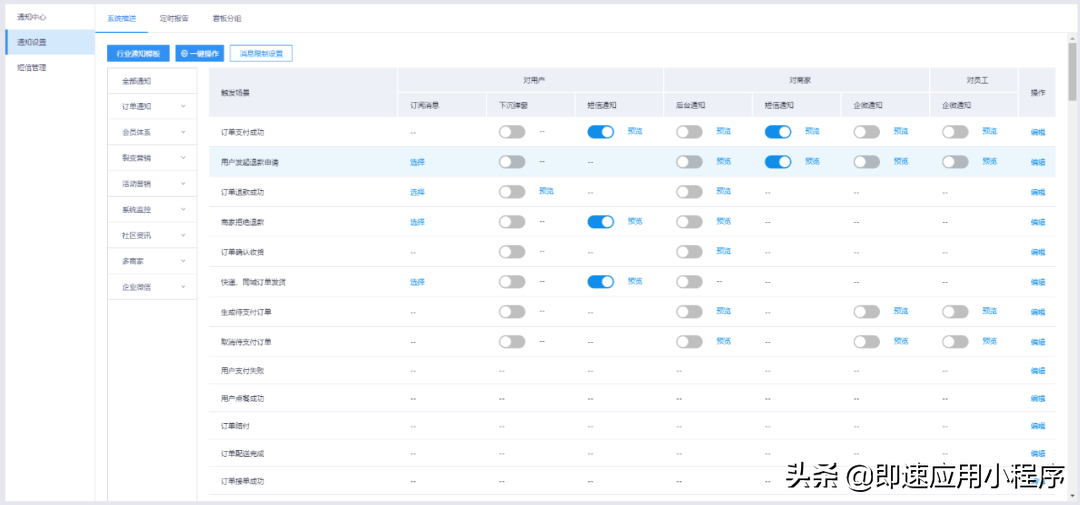The image size is (1080, 505).
Task: Turn on employee 企微通知 for 生成待支付订单
Action: pos(954,312)
